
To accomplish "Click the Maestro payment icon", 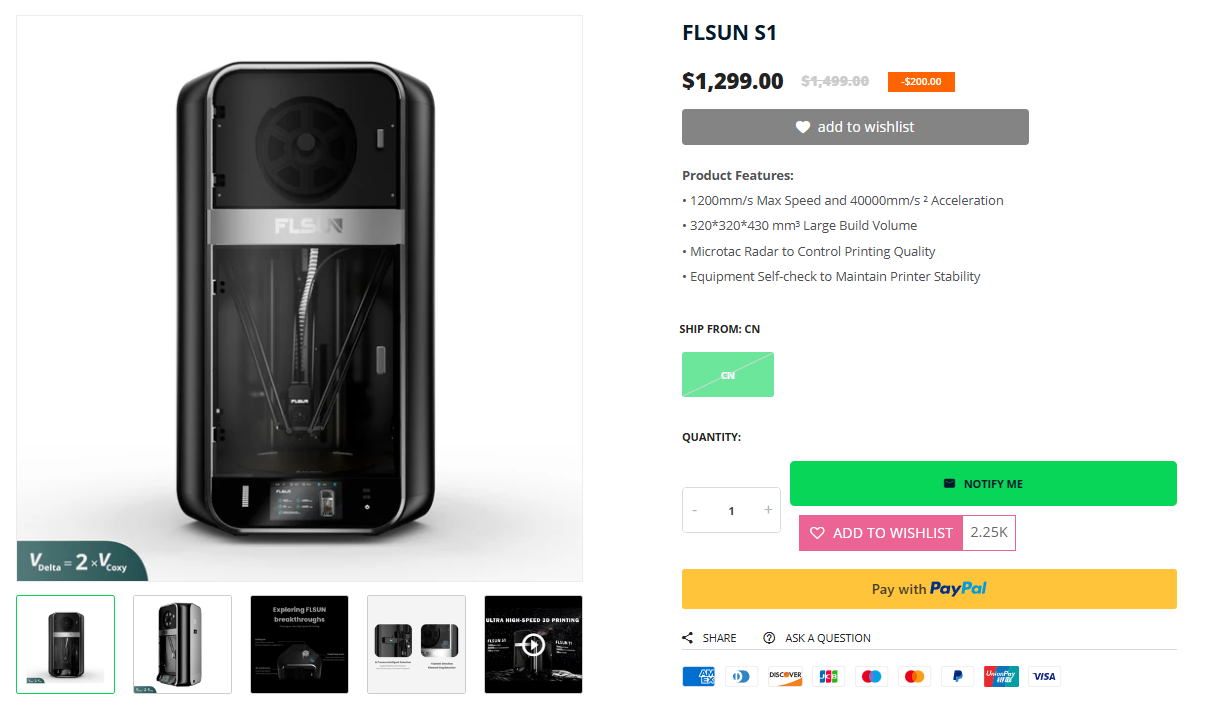I will [x=871, y=676].
